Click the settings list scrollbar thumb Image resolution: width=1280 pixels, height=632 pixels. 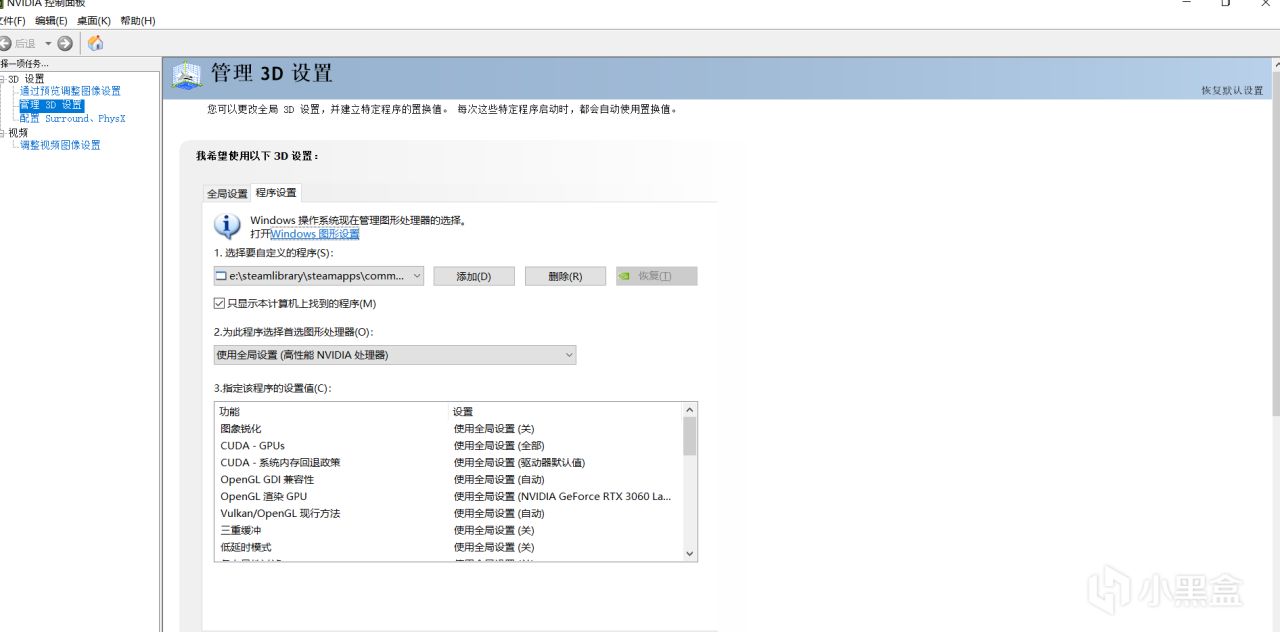[689, 437]
